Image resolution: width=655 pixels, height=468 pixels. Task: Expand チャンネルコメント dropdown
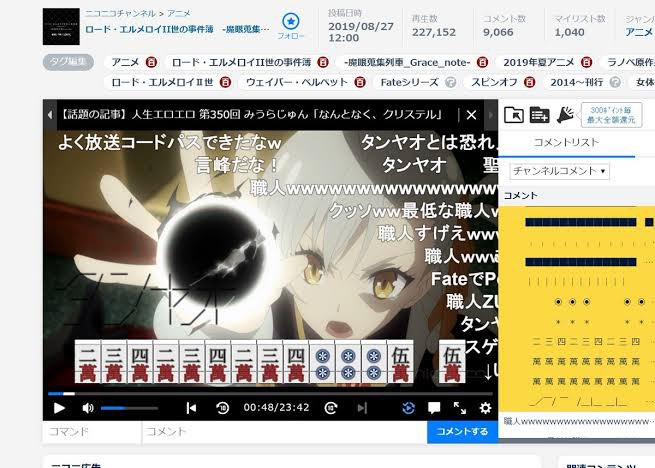coord(559,171)
